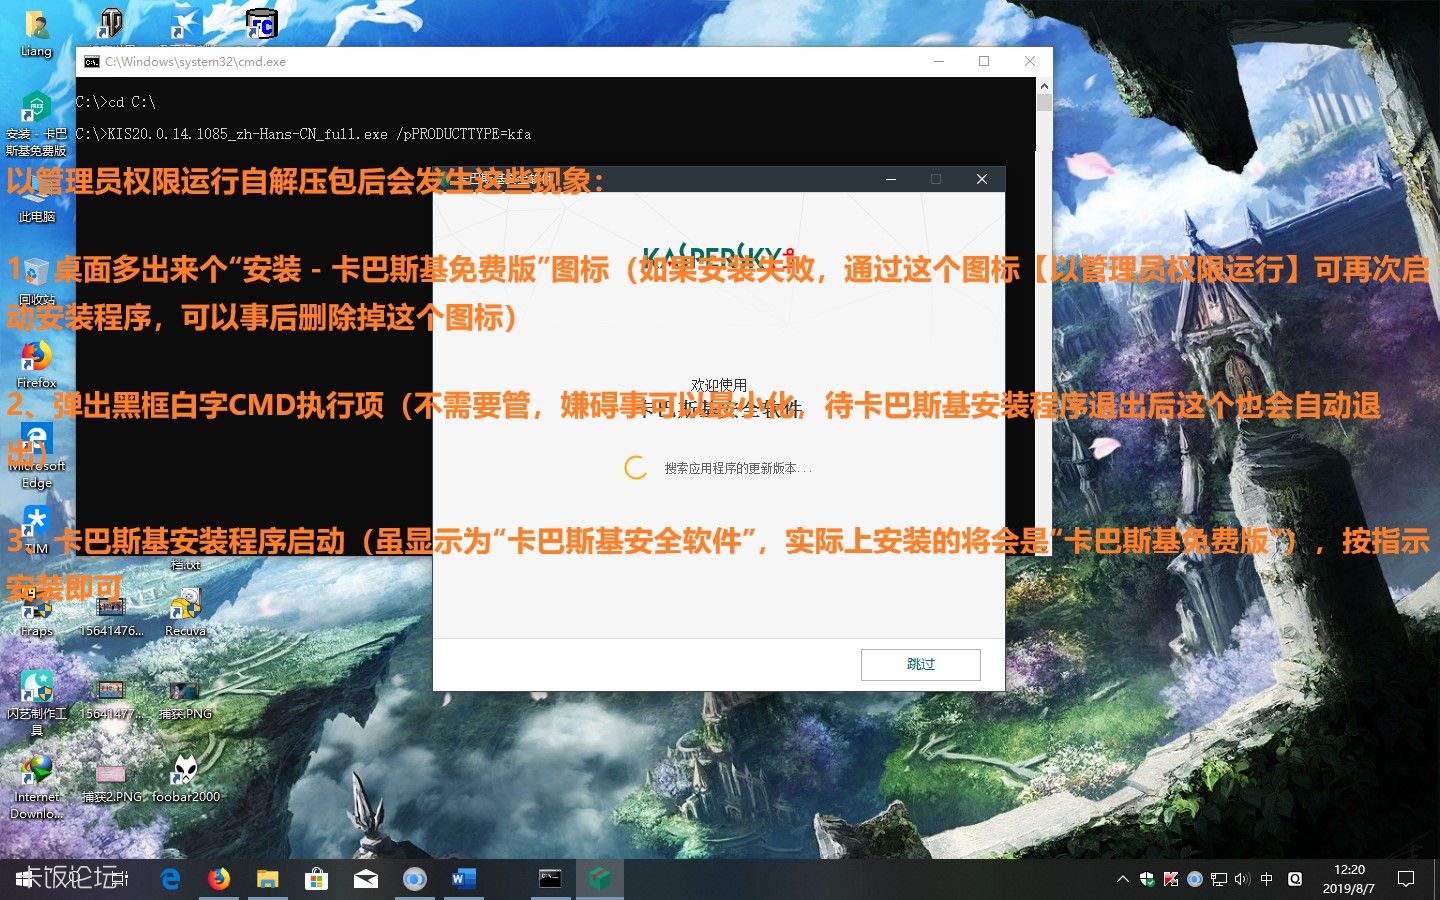The image size is (1440, 900).
Task: Click the Edge icon in the taskbar
Action: [171, 879]
